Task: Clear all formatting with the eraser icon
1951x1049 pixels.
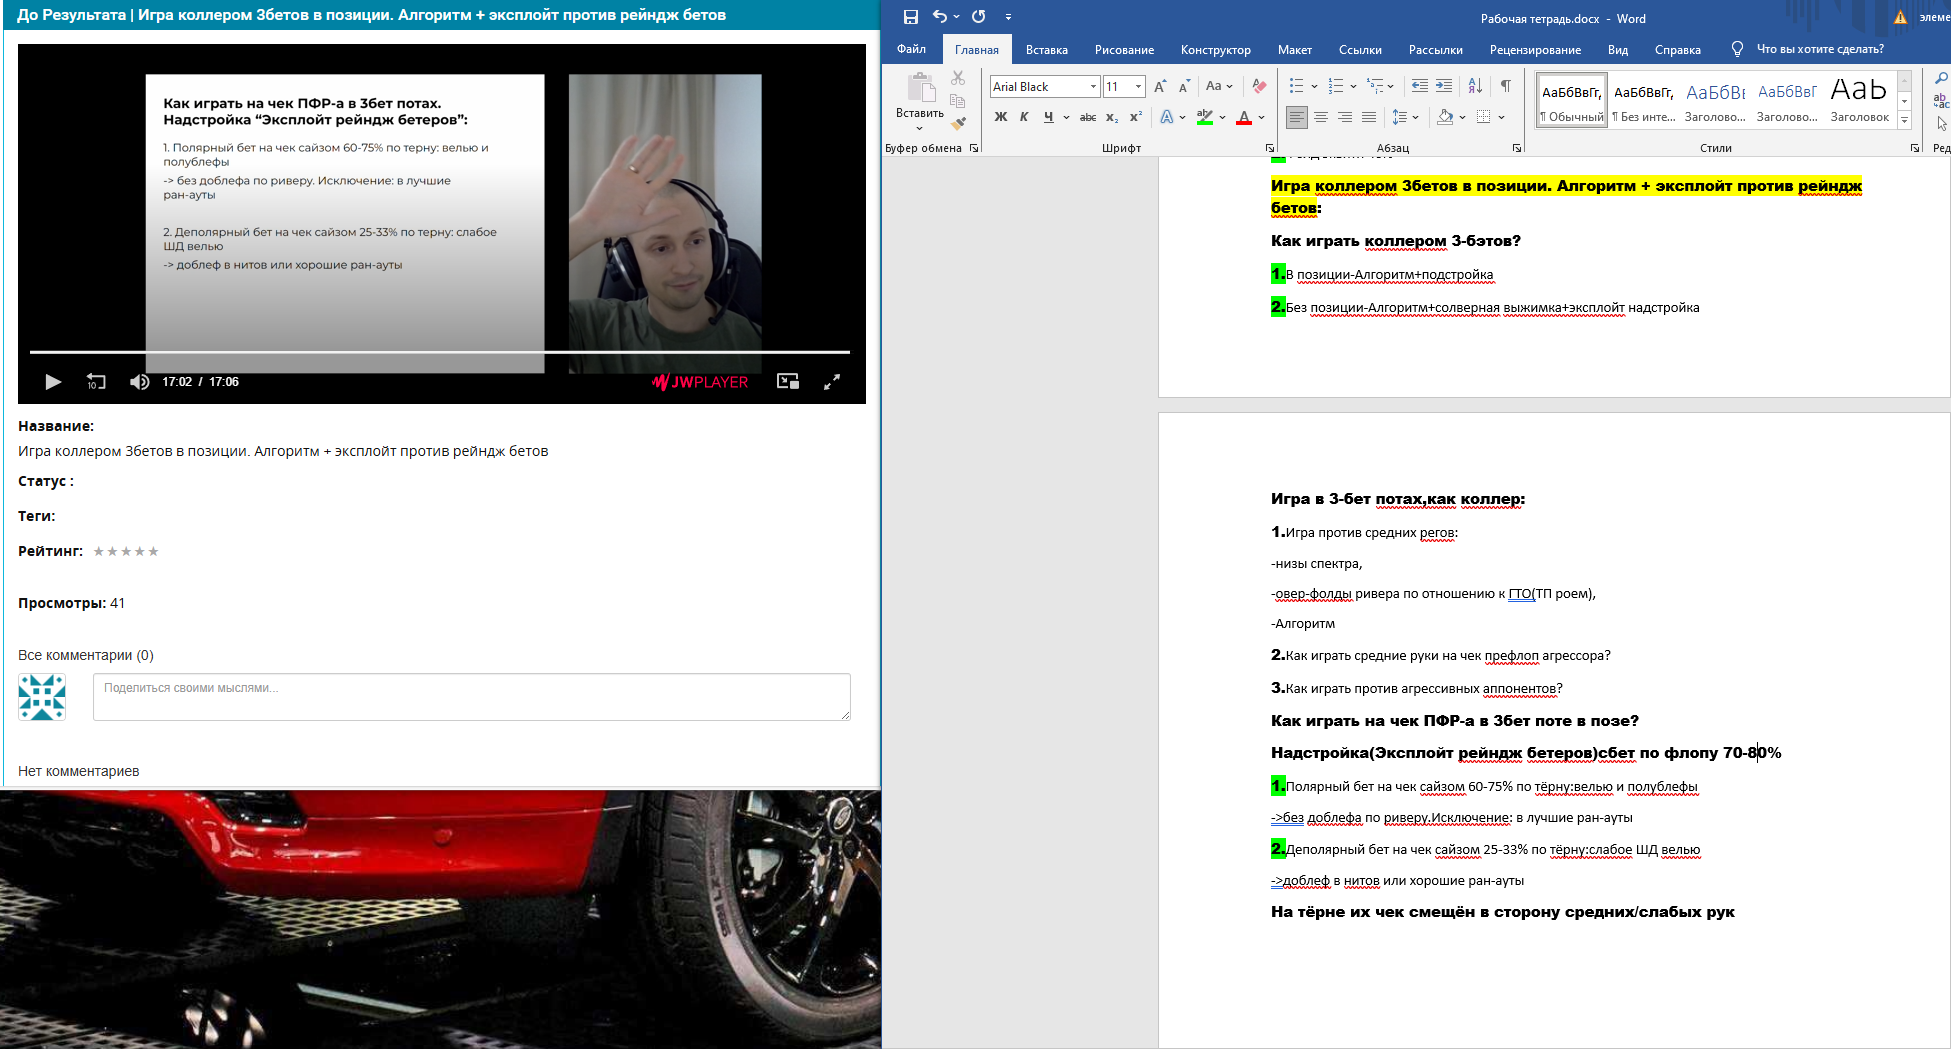Action: 1259,87
